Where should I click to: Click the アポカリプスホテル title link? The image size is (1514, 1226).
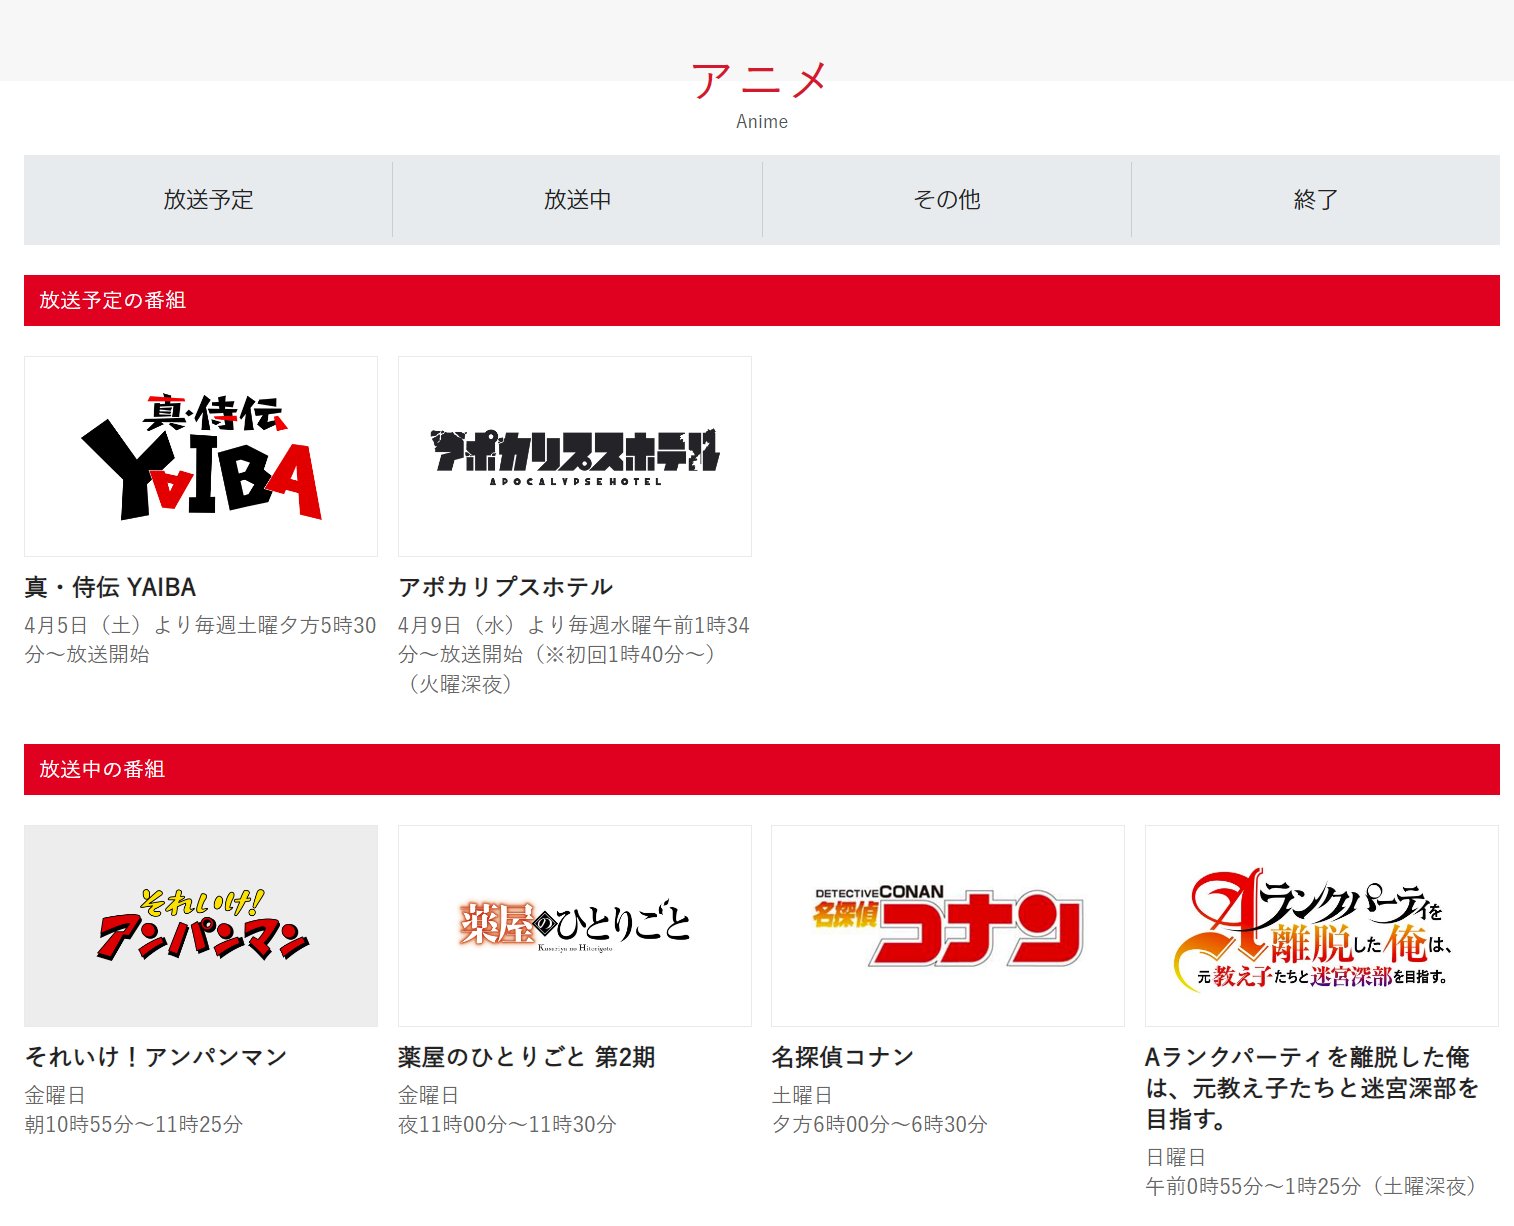point(505,587)
